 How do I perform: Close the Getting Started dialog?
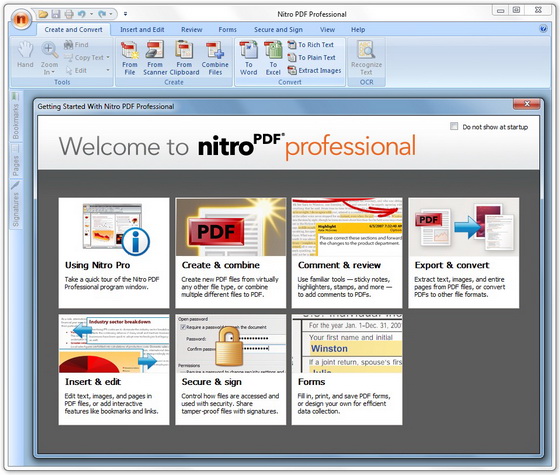click(527, 104)
